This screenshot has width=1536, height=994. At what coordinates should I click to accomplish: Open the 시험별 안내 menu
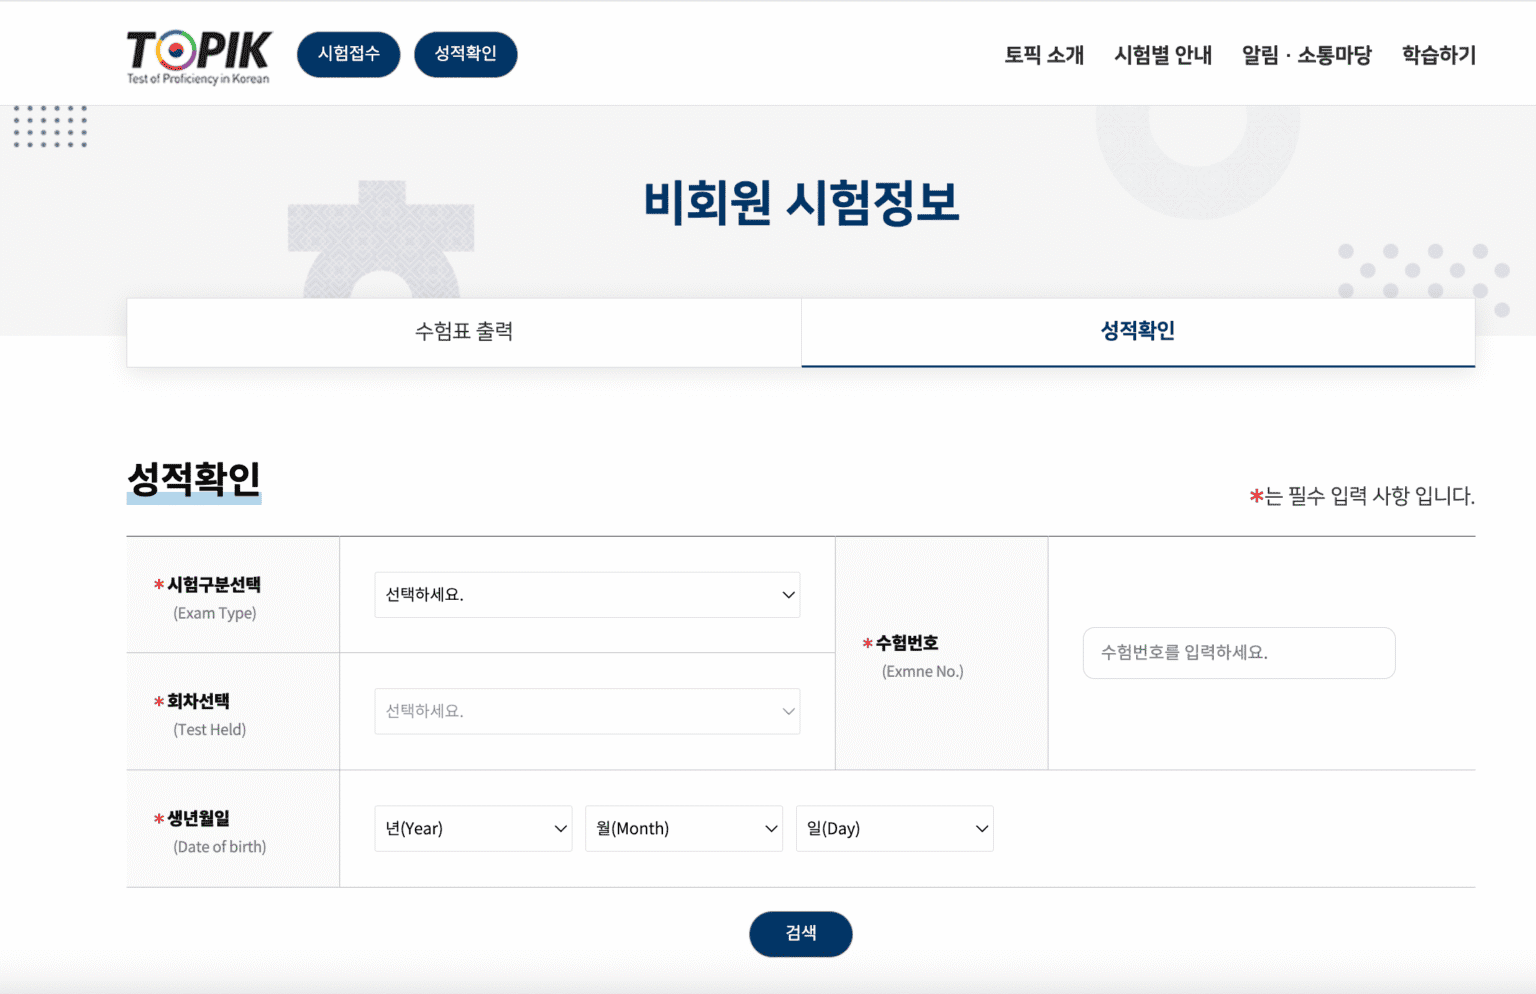(1162, 55)
